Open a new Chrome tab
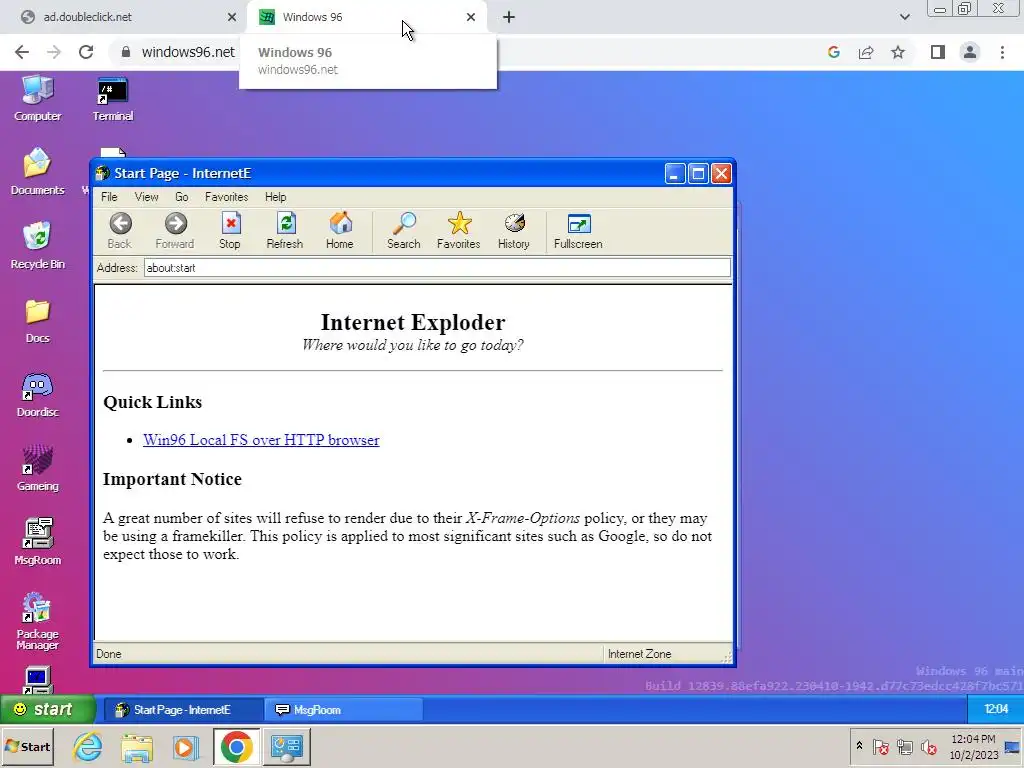1024x768 pixels. [509, 17]
